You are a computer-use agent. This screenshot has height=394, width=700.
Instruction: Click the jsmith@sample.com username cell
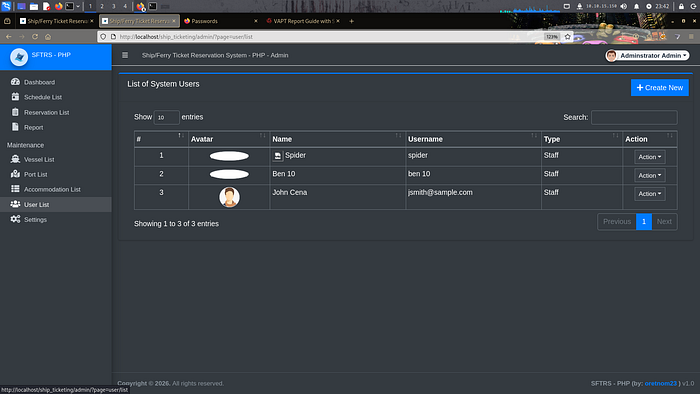473,197
